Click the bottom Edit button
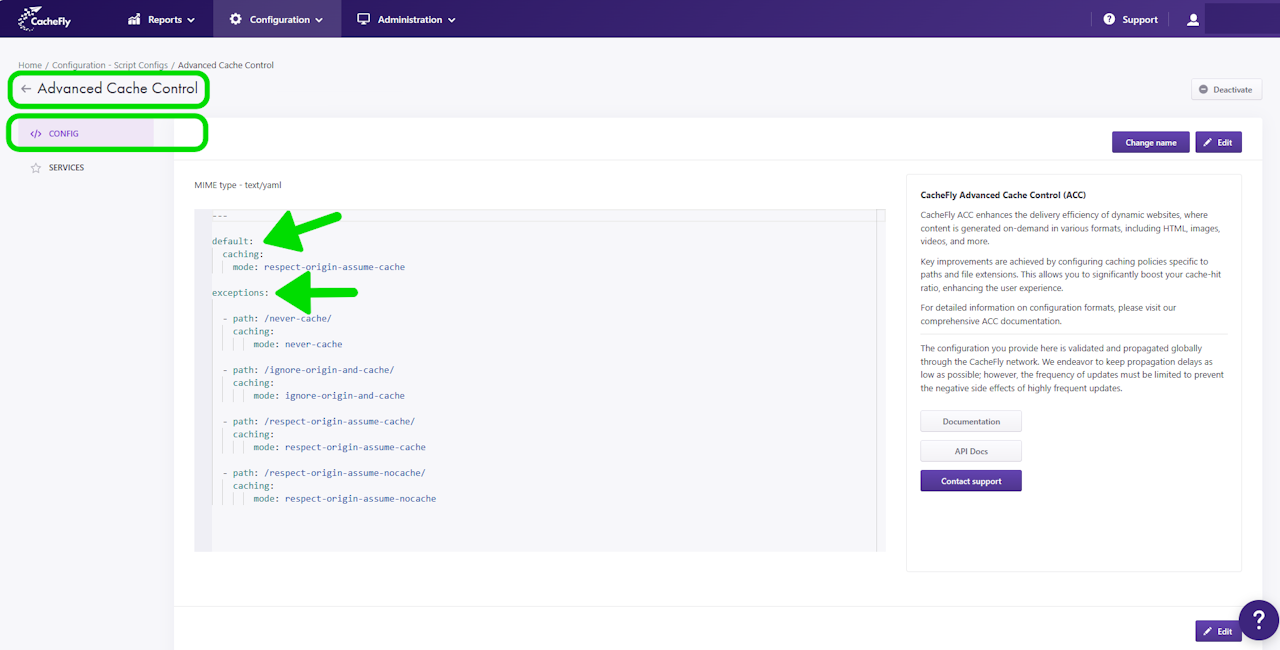 (1218, 631)
